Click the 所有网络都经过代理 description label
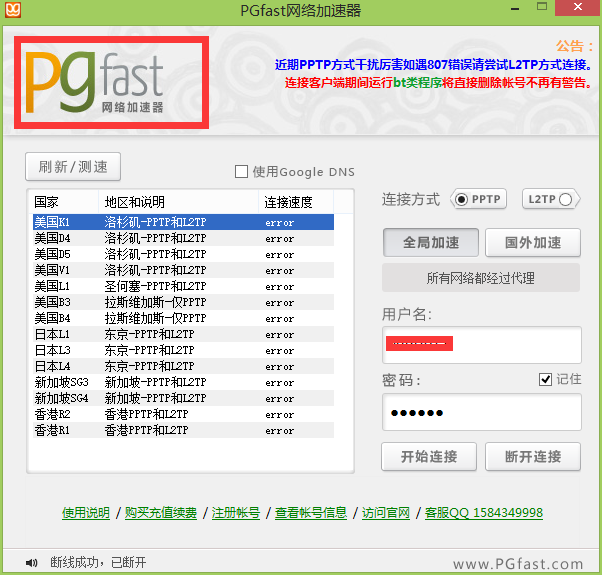Viewport: 602px width, 575px height. click(481, 278)
